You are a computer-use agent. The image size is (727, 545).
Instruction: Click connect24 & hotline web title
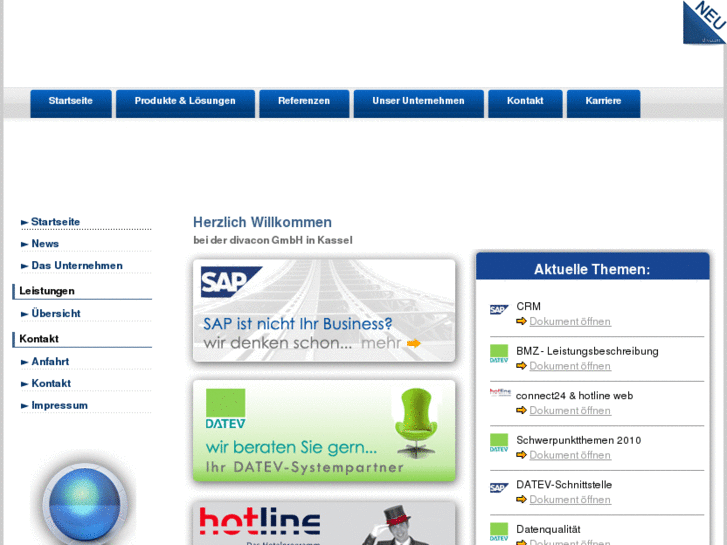[574, 395]
